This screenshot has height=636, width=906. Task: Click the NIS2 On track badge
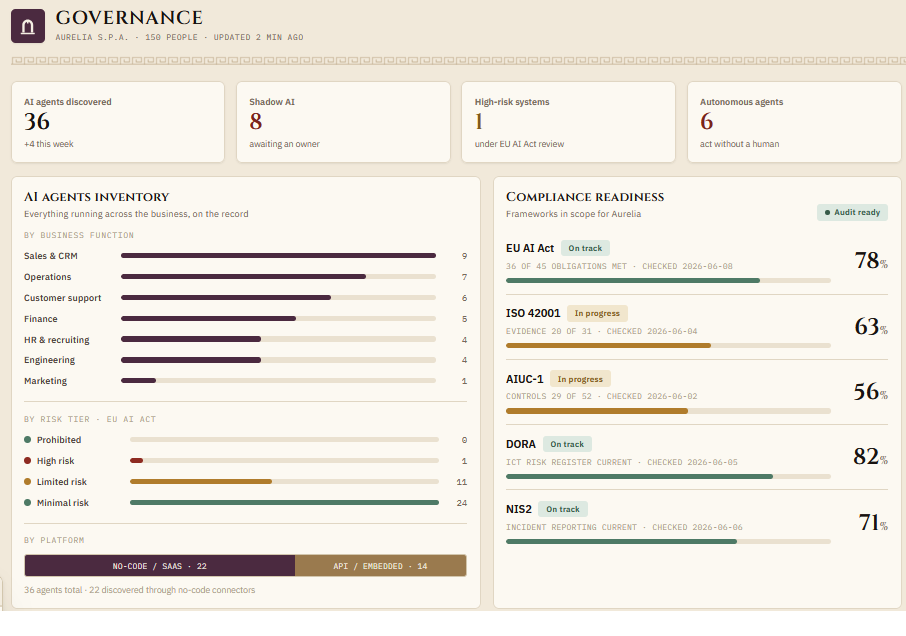[x=563, y=509]
